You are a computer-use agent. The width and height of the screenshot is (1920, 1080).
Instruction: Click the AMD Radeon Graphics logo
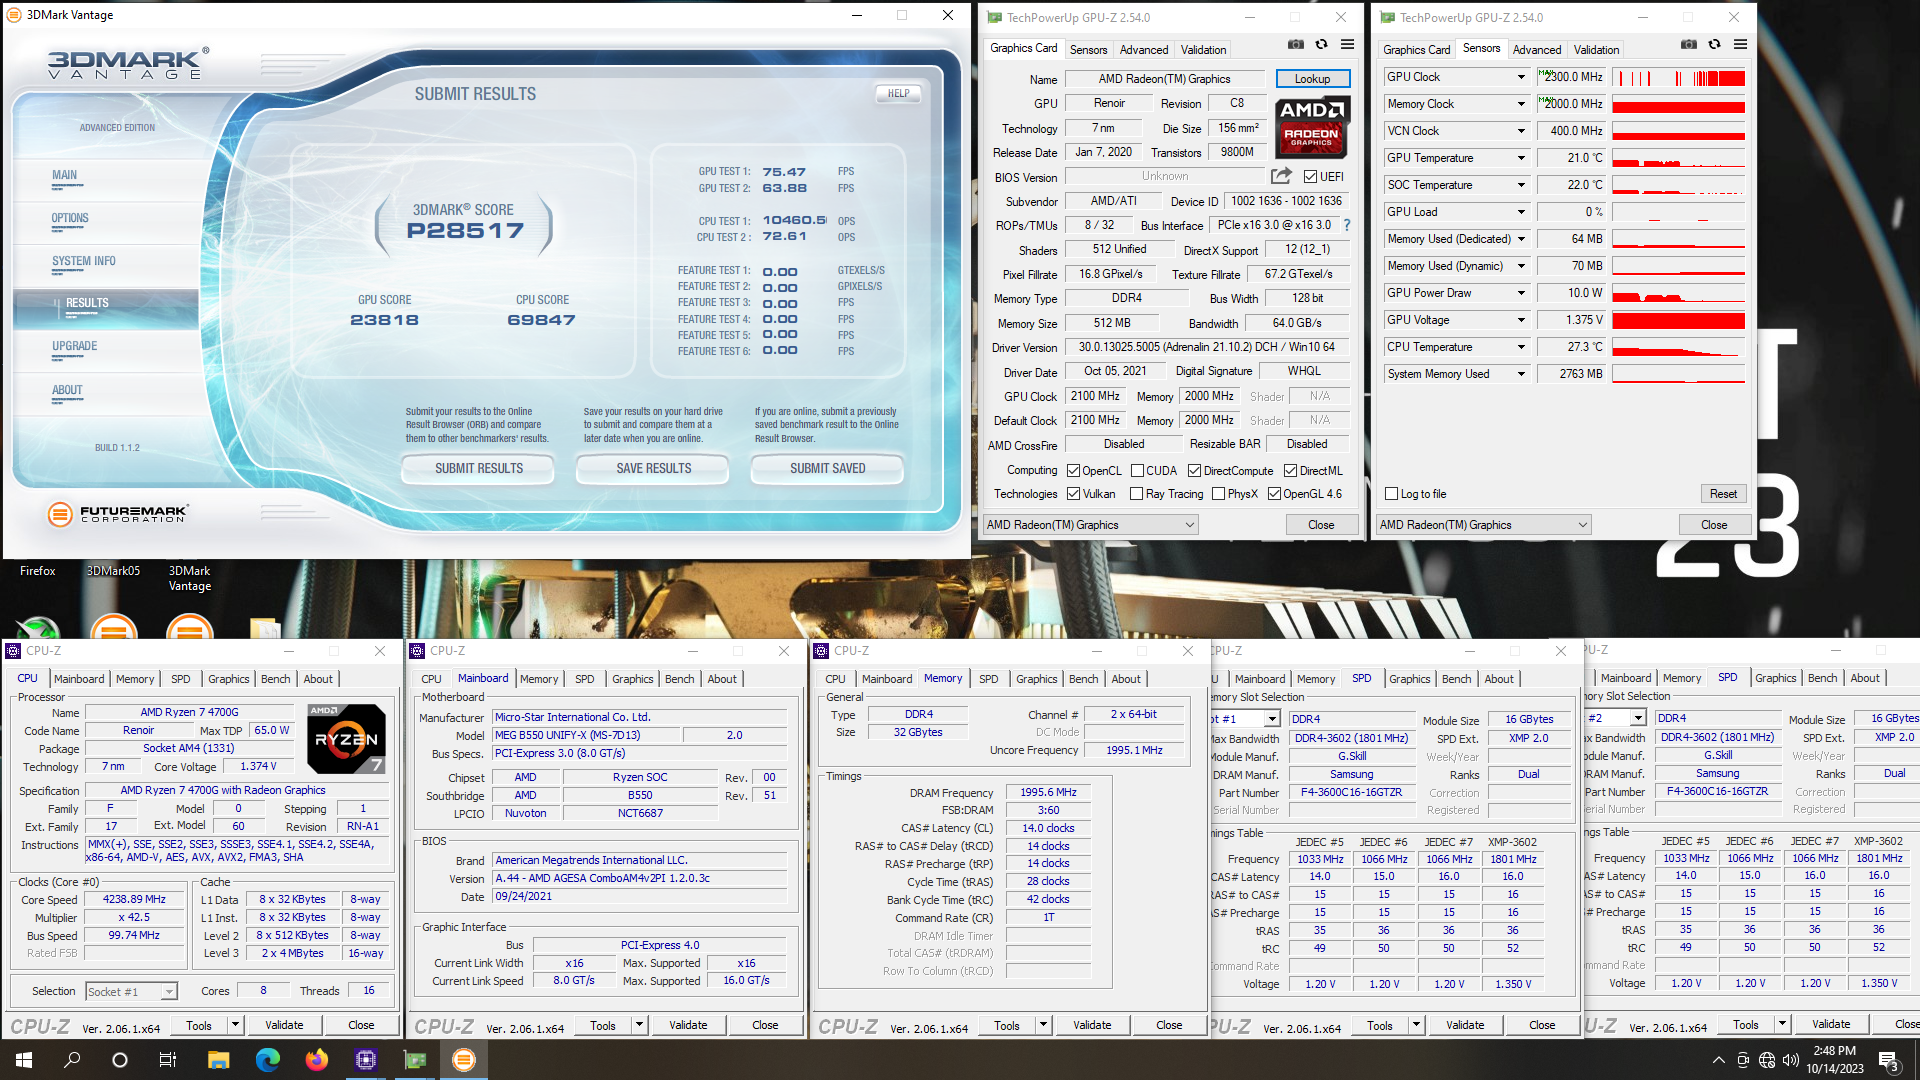coord(1312,127)
